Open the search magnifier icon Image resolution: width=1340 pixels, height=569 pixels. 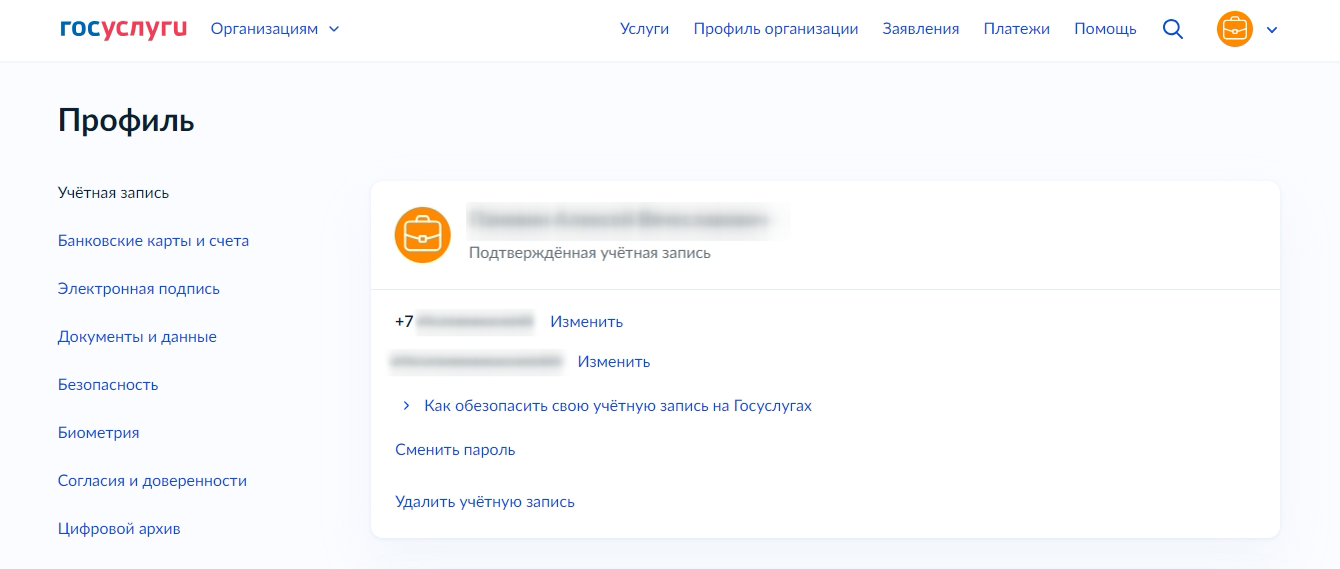[1173, 30]
